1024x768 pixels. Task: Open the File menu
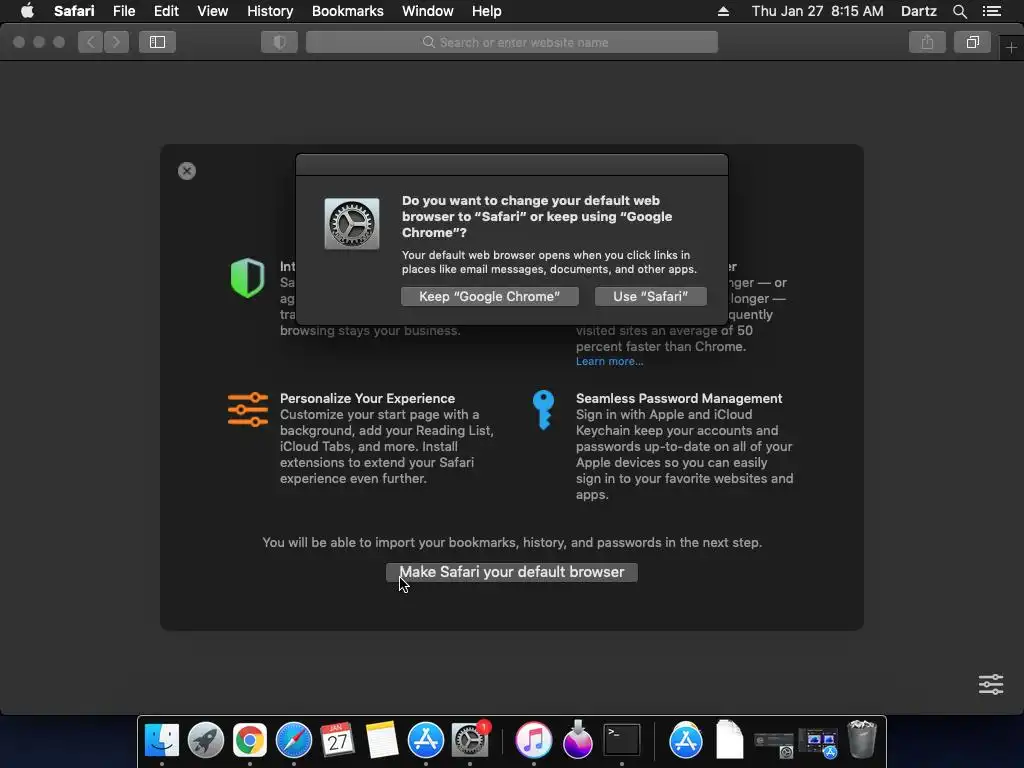tap(123, 11)
